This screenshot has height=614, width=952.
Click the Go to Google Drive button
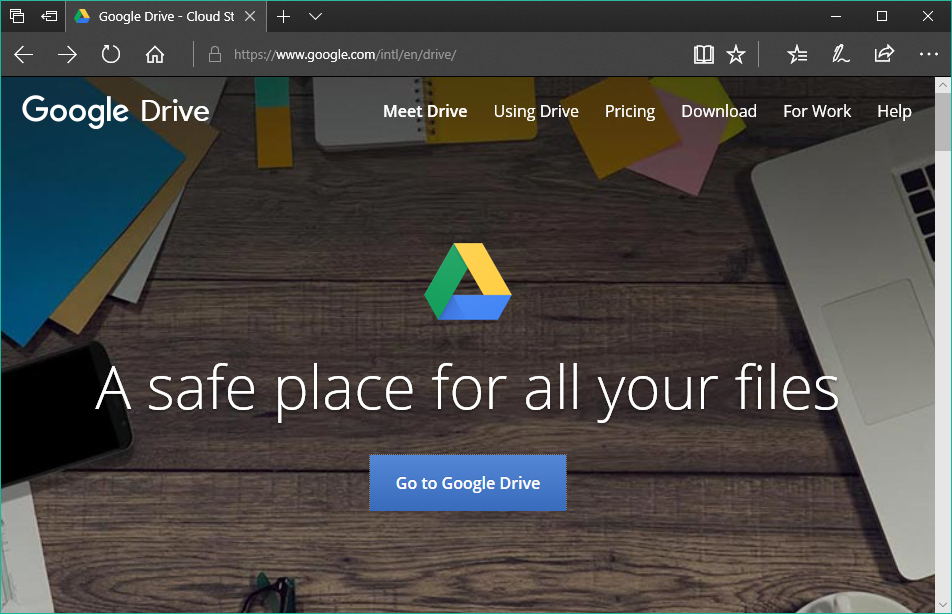coord(468,483)
